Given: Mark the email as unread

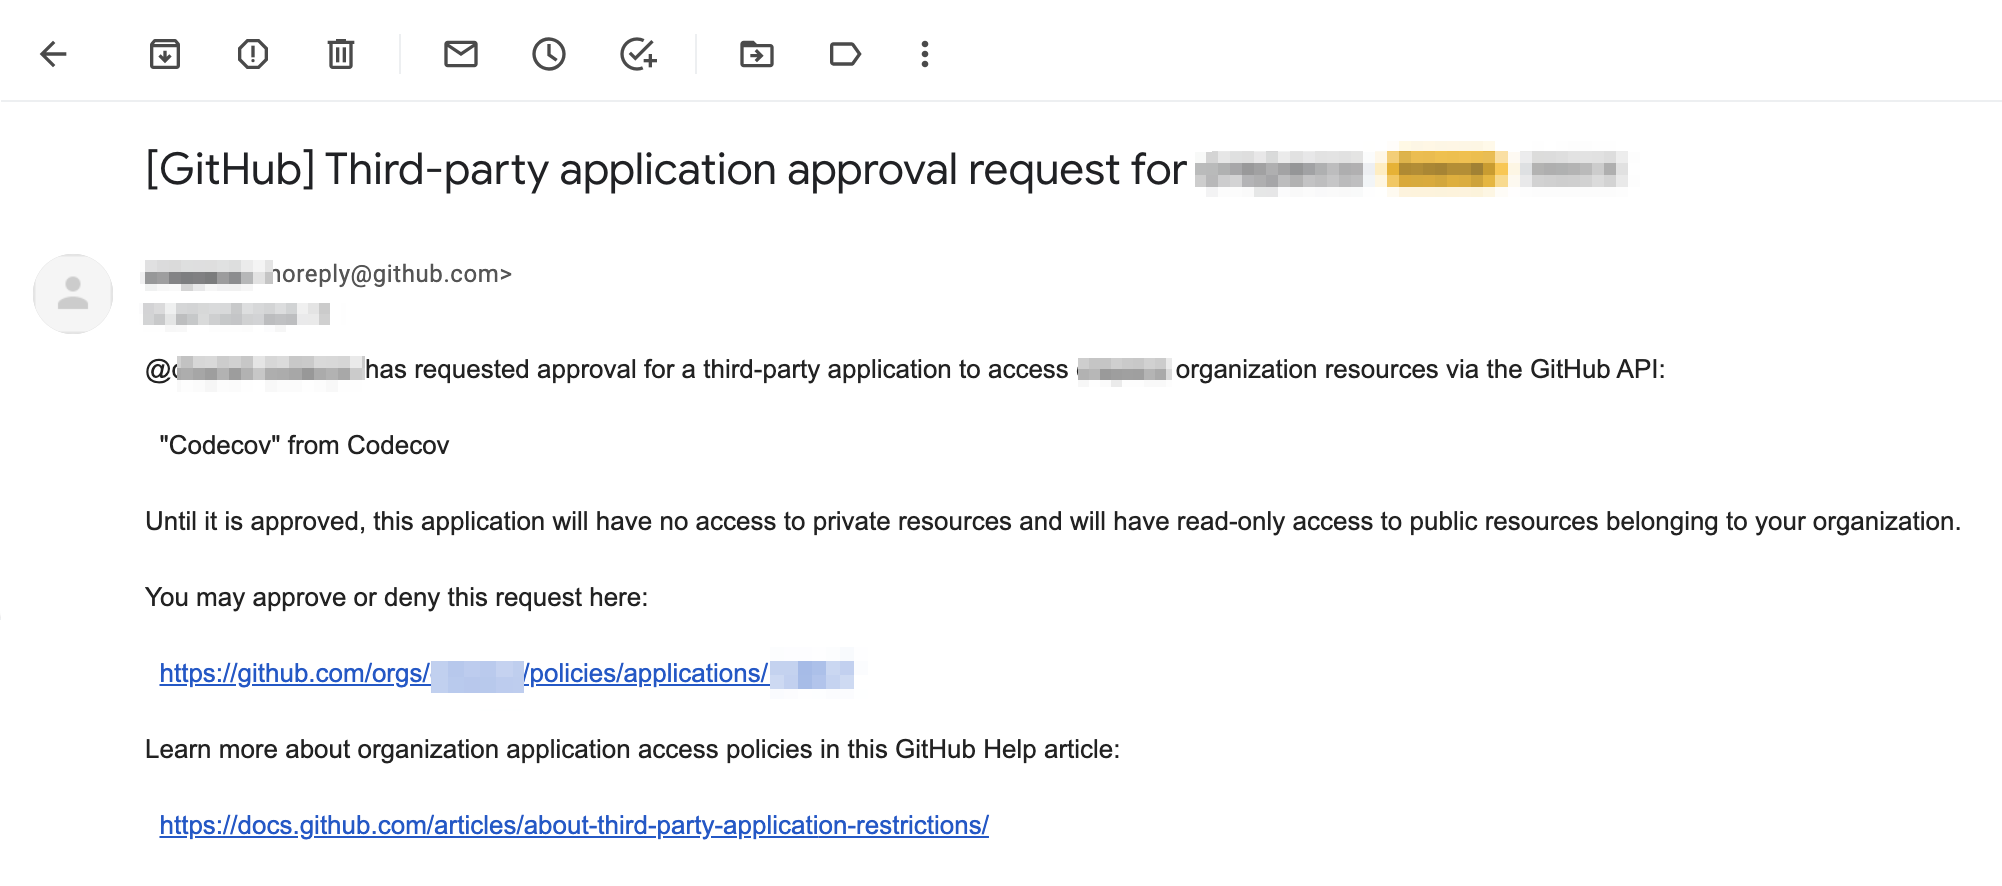Looking at the screenshot, I should click(x=461, y=54).
